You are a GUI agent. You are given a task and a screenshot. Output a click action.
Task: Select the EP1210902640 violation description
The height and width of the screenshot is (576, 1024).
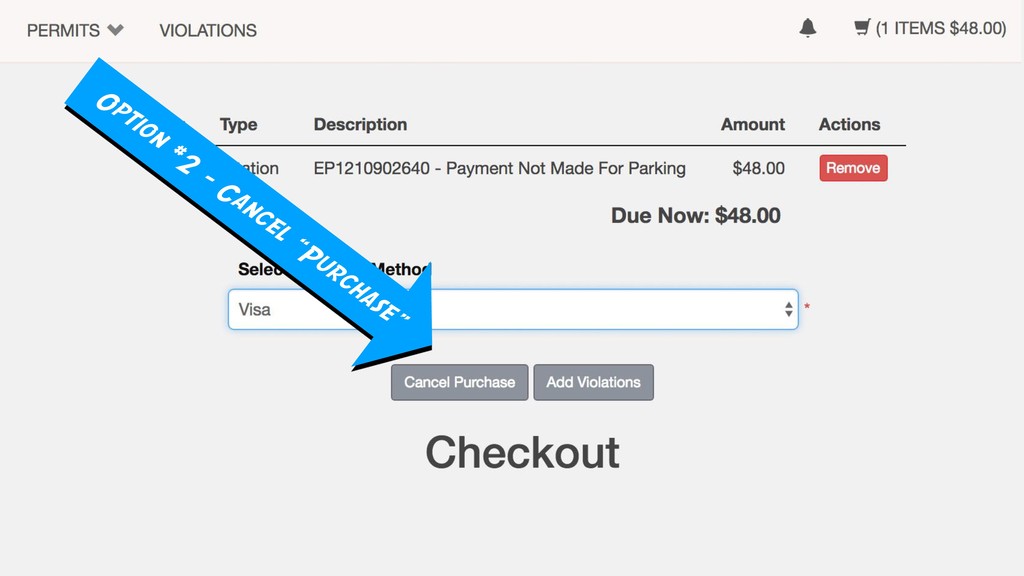tap(500, 168)
